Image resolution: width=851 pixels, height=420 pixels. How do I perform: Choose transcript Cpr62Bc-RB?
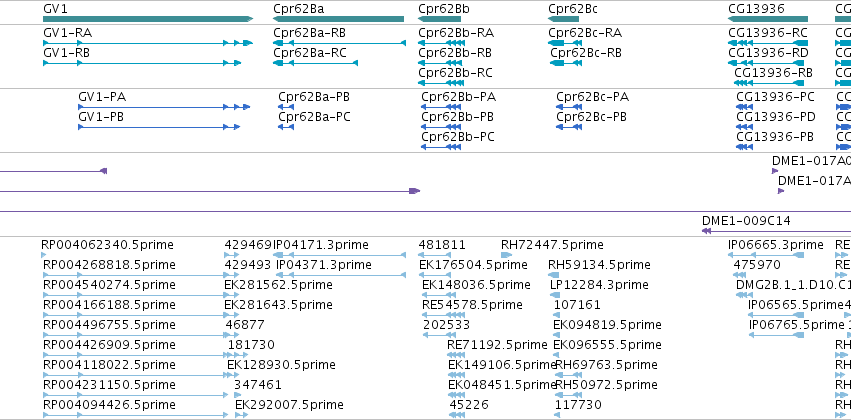point(586,53)
